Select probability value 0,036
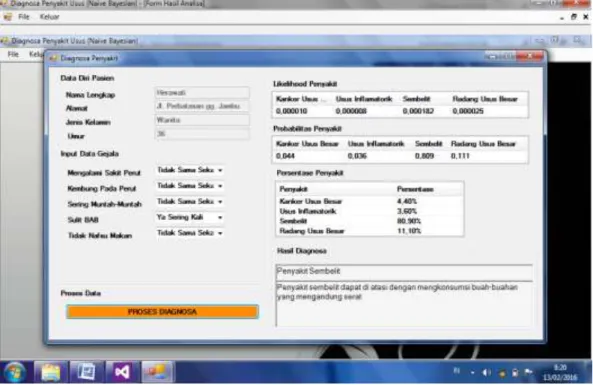The image size is (593, 385). click(x=357, y=156)
